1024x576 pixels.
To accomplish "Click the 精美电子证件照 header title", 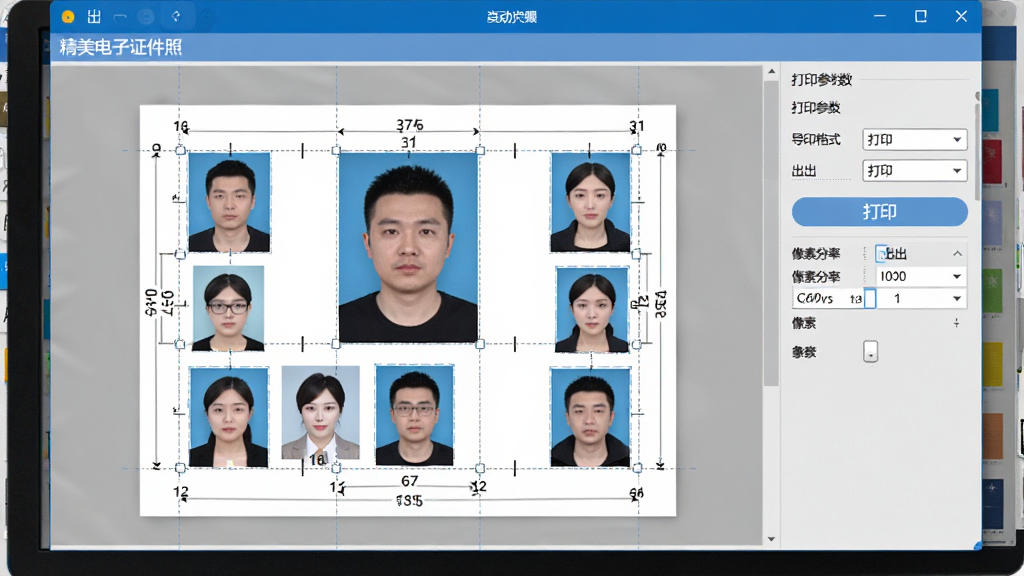I will [x=121, y=47].
